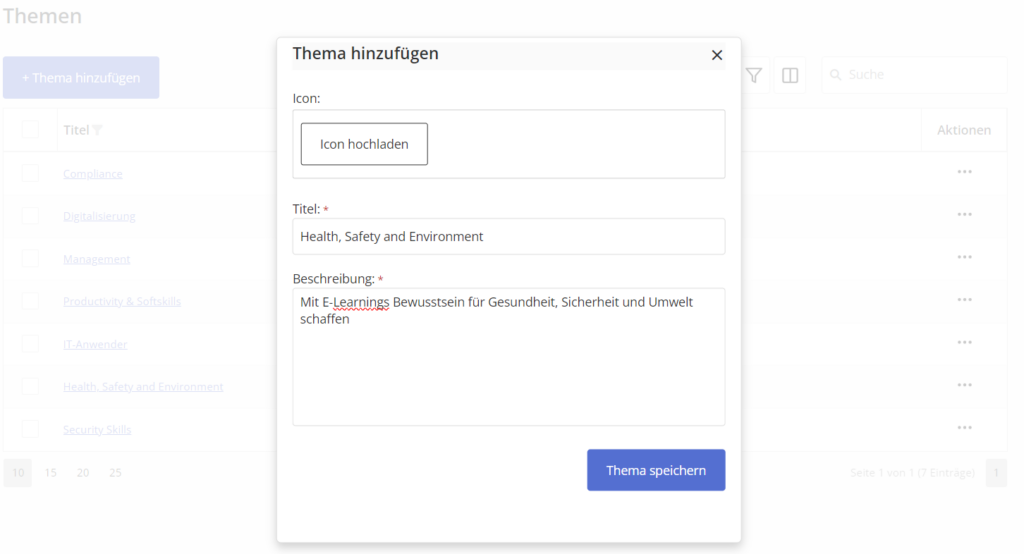Select the Digitalisierung row checkbox
Screen dimensions: 1024x554
(x=30, y=216)
